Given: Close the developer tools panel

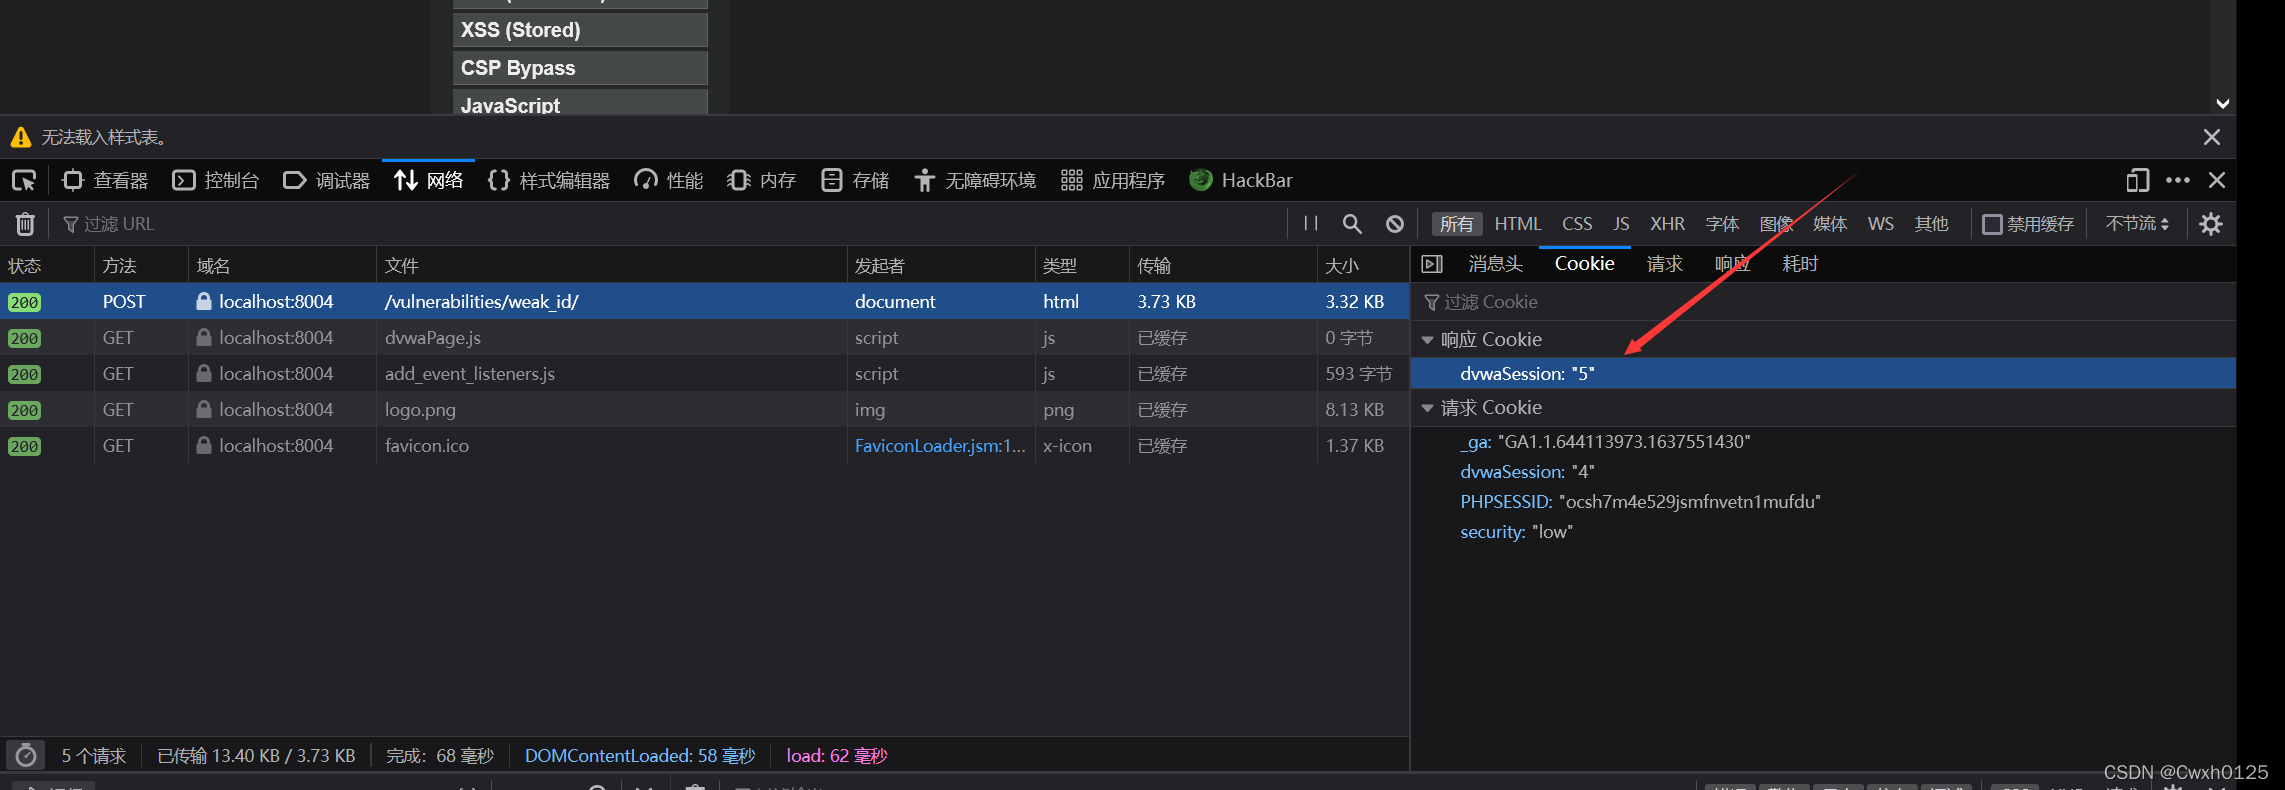Looking at the screenshot, I should click(x=2217, y=181).
